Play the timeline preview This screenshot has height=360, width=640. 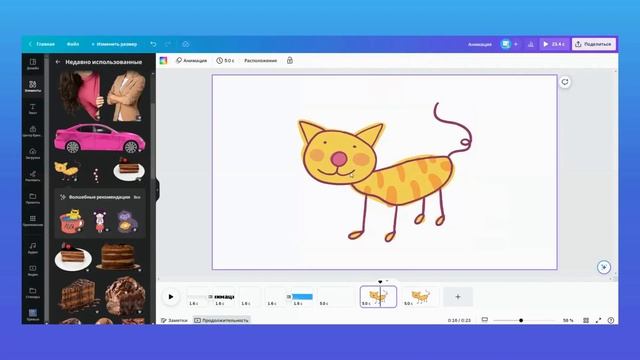(x=171, y=297)
